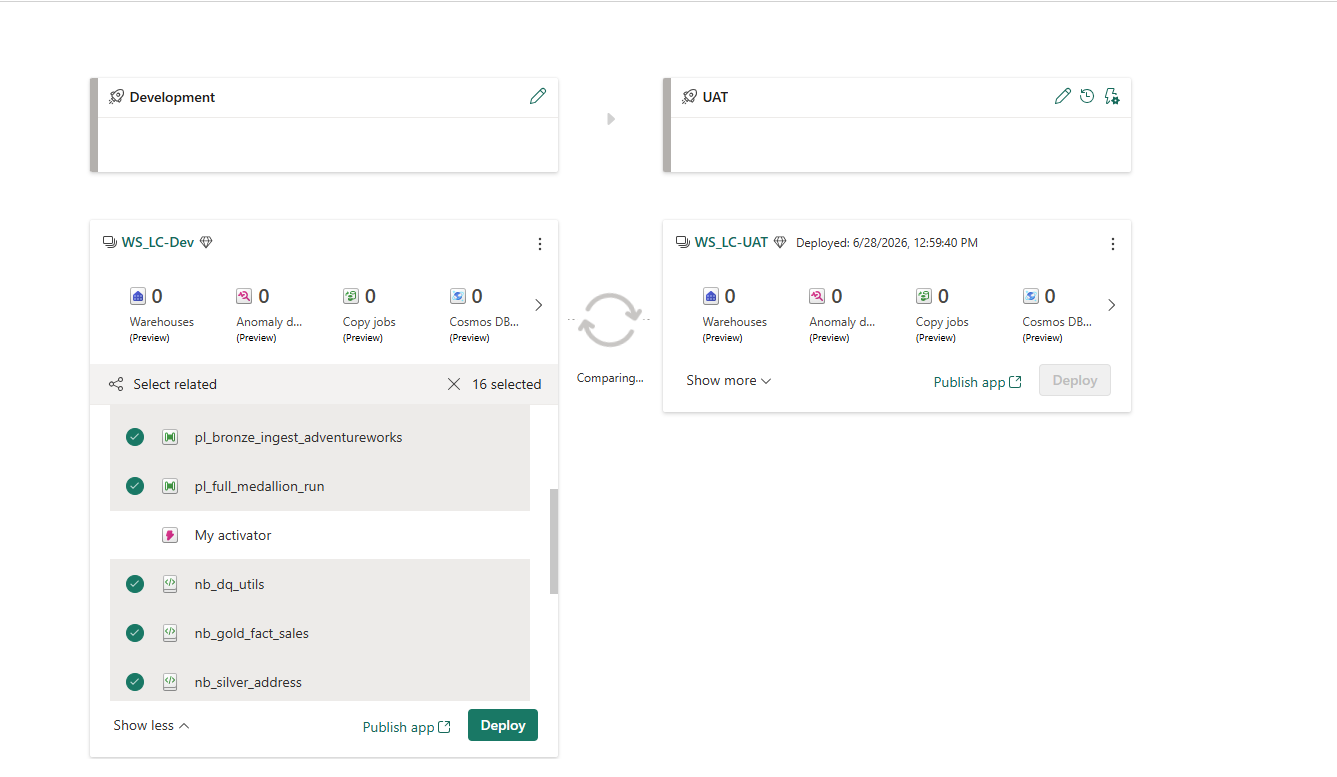The width and height of the screenshot is (1337, 777).
Task: Edit the Development stage with the pencil icon
Action: coord(538,96)
